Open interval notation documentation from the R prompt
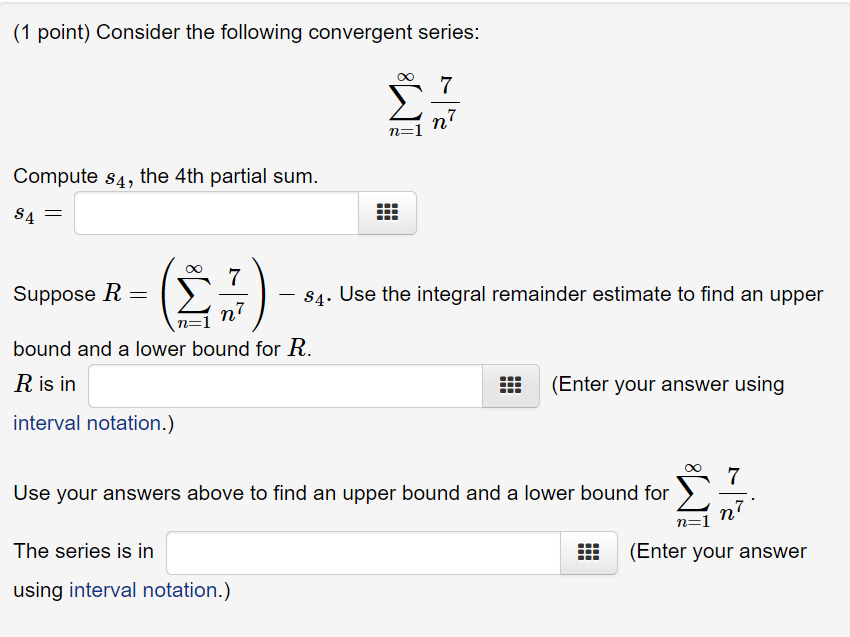This screenshot has width=850, height=637. pyautogui.click(x=76, y=422)
